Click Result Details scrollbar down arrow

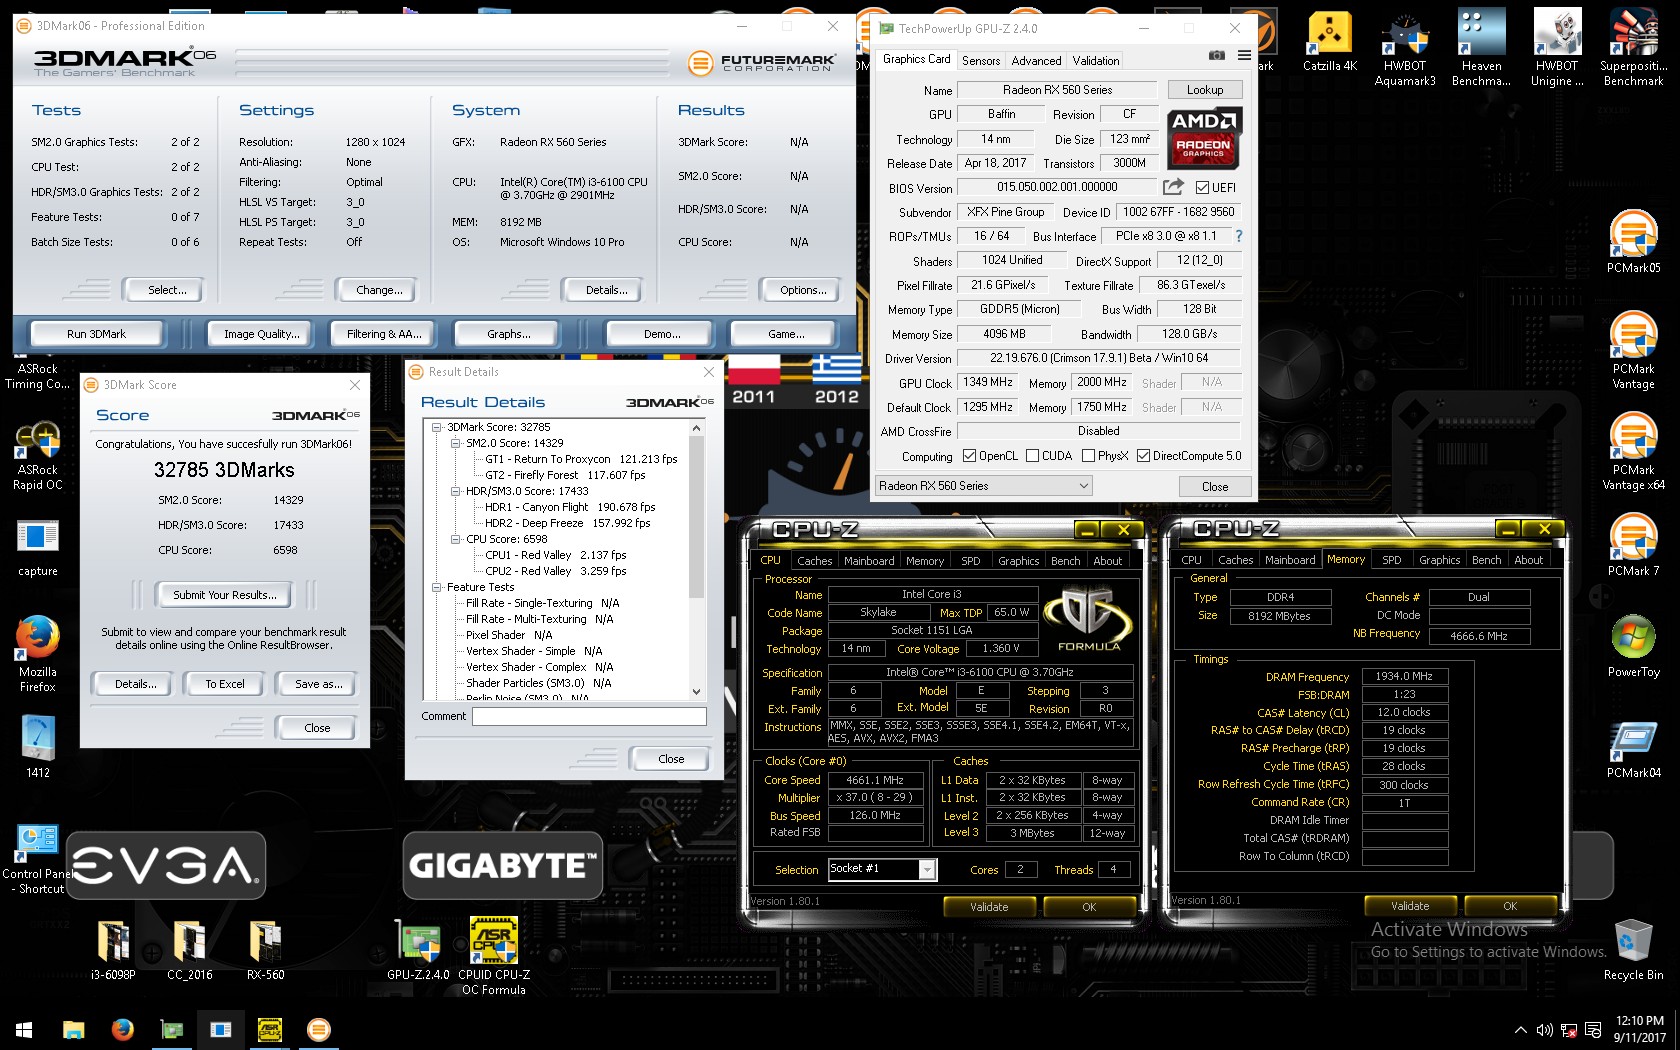pos(696,691)
